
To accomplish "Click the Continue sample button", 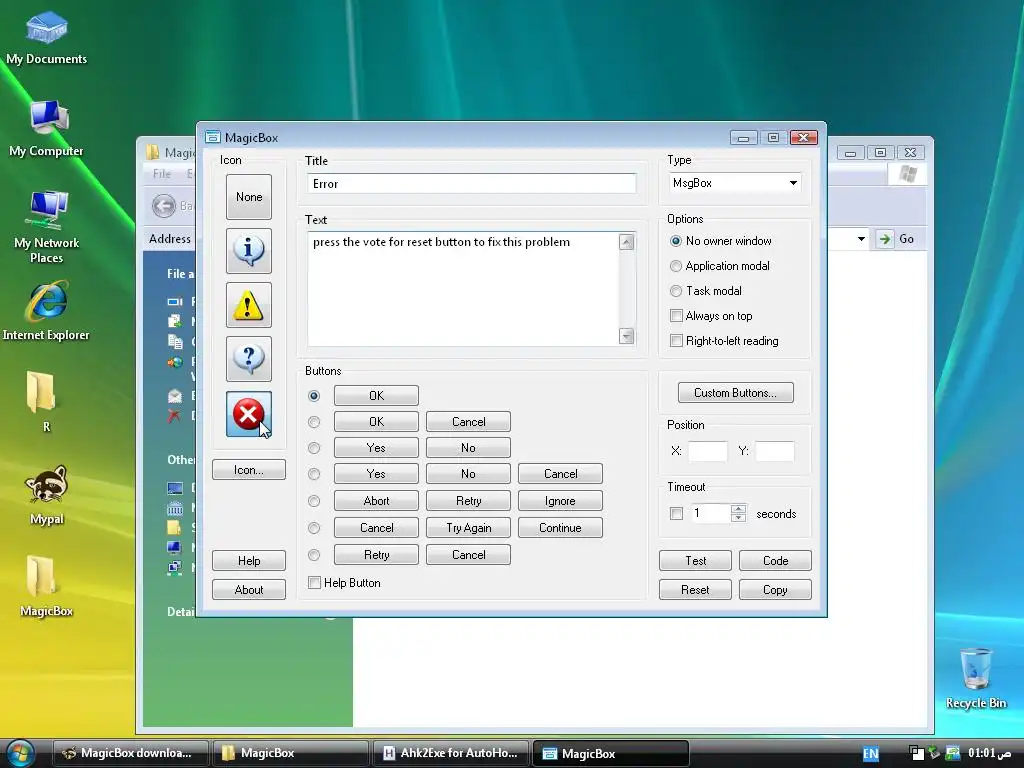I will coord(560,528).
